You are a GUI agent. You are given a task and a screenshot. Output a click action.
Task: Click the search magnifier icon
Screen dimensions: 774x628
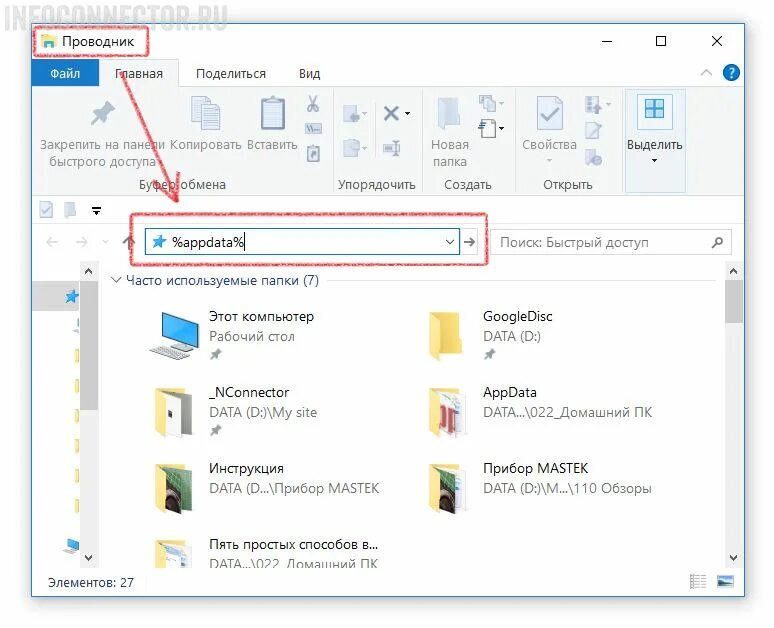point(718,242)
